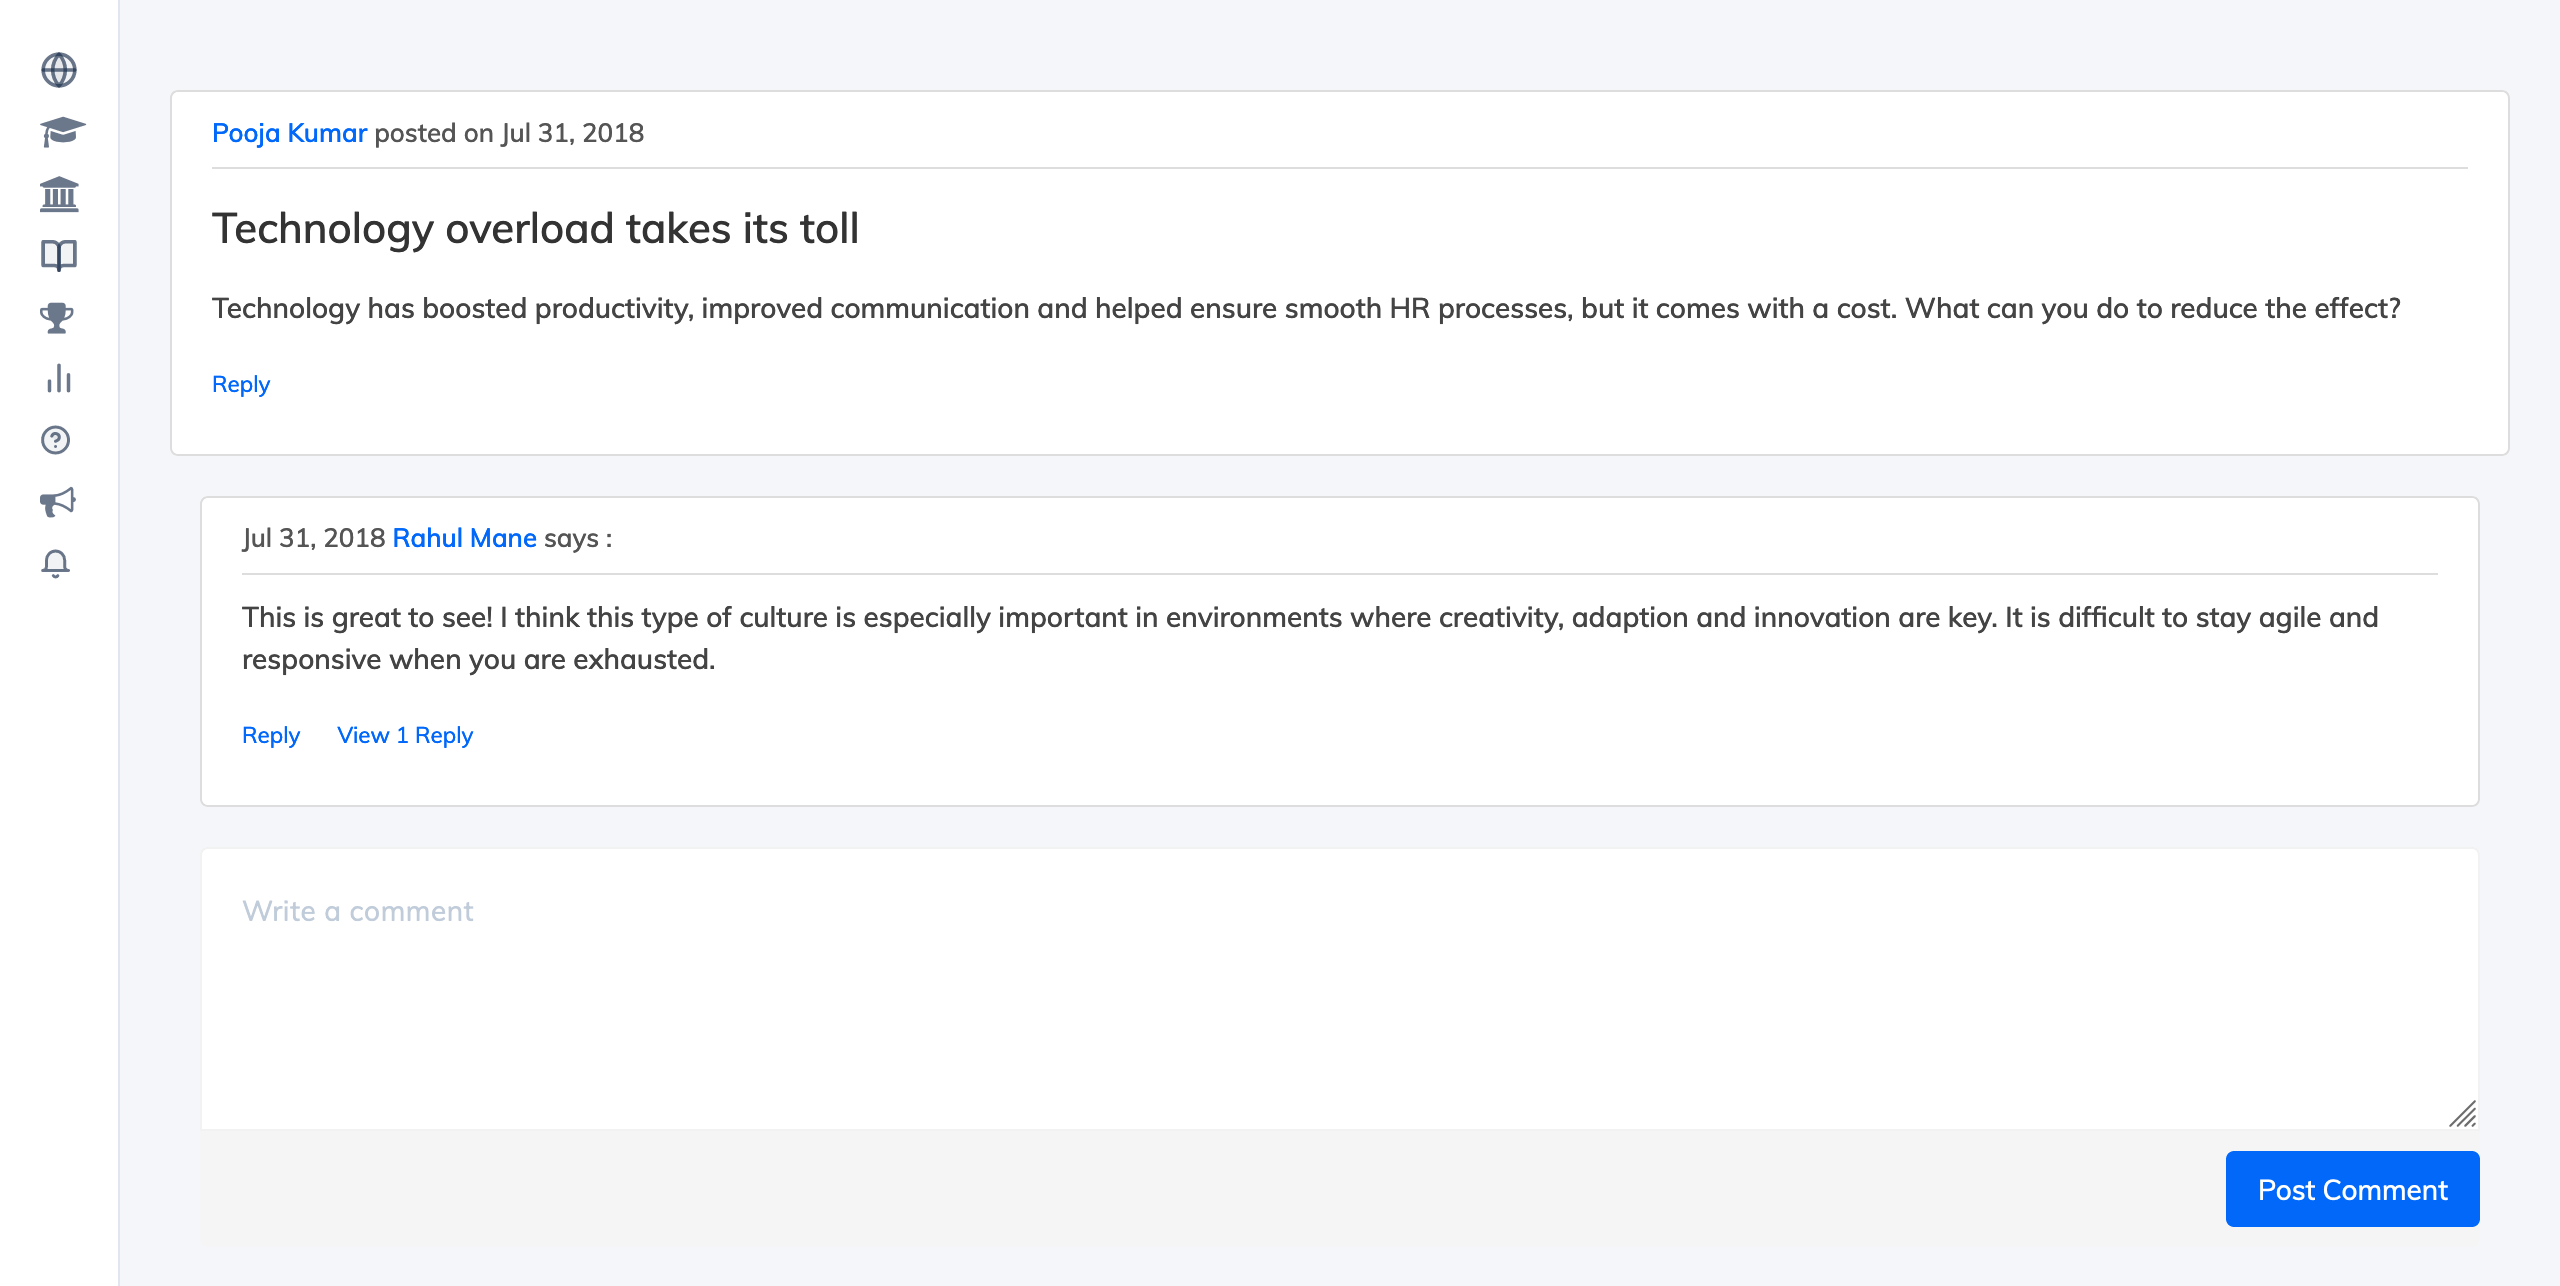The image size is (2560, 1286).
Task: Open Rahul Mane's profile link
Action: [x=464, y=538]
